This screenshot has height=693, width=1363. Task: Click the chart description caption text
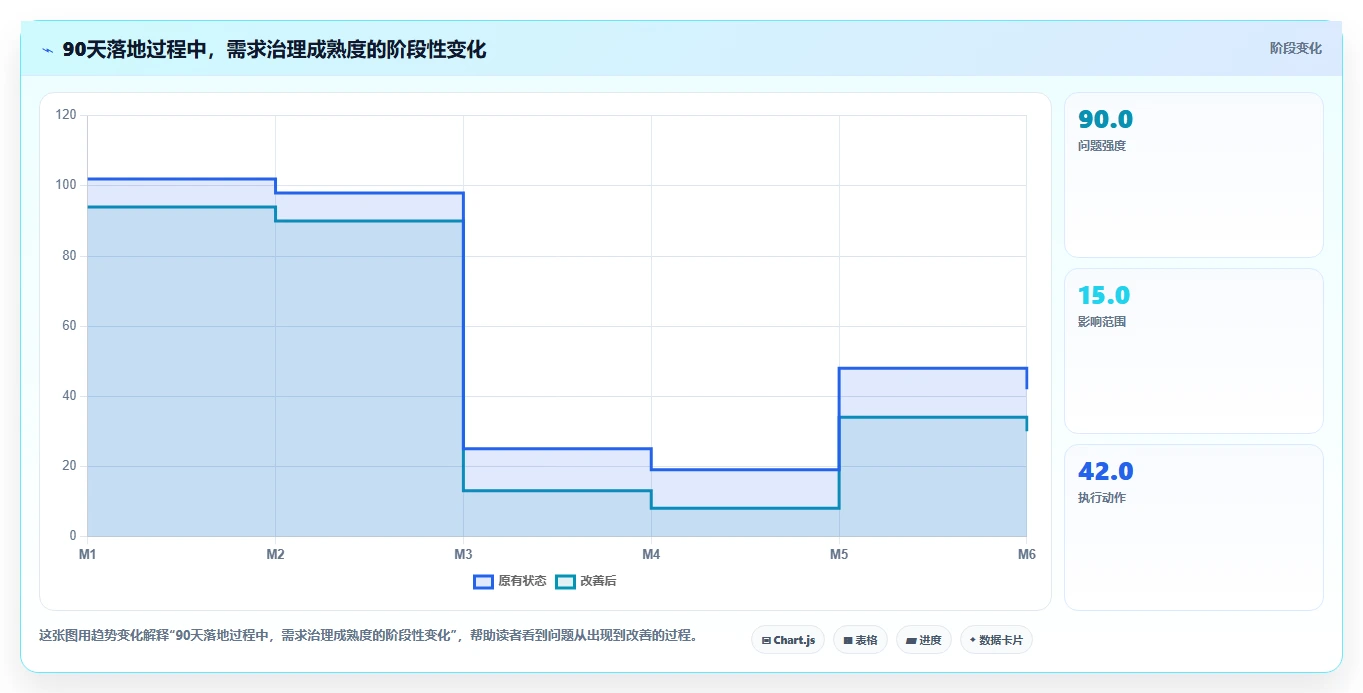tap(368, 635)
